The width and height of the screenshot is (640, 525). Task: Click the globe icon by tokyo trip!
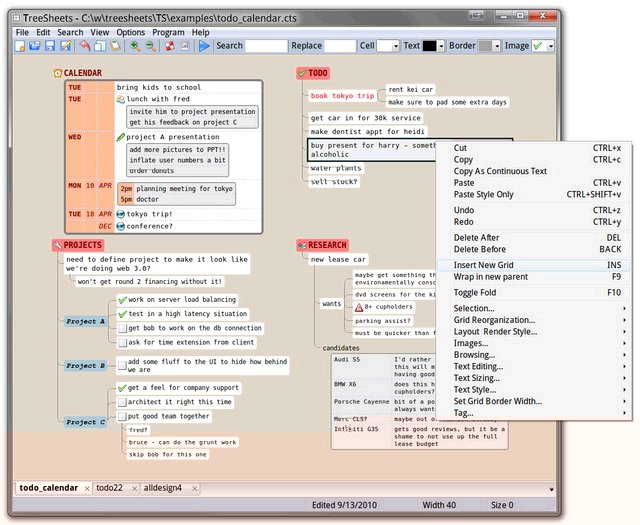pyautogui.click(x=121, y=214)
